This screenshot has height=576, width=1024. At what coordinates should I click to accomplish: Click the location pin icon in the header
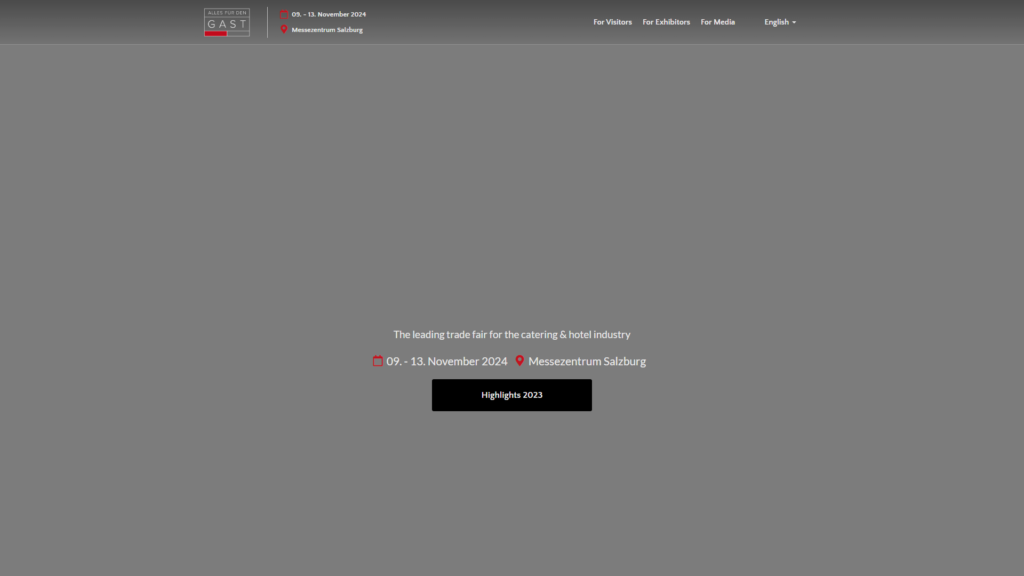coord(284,29)
